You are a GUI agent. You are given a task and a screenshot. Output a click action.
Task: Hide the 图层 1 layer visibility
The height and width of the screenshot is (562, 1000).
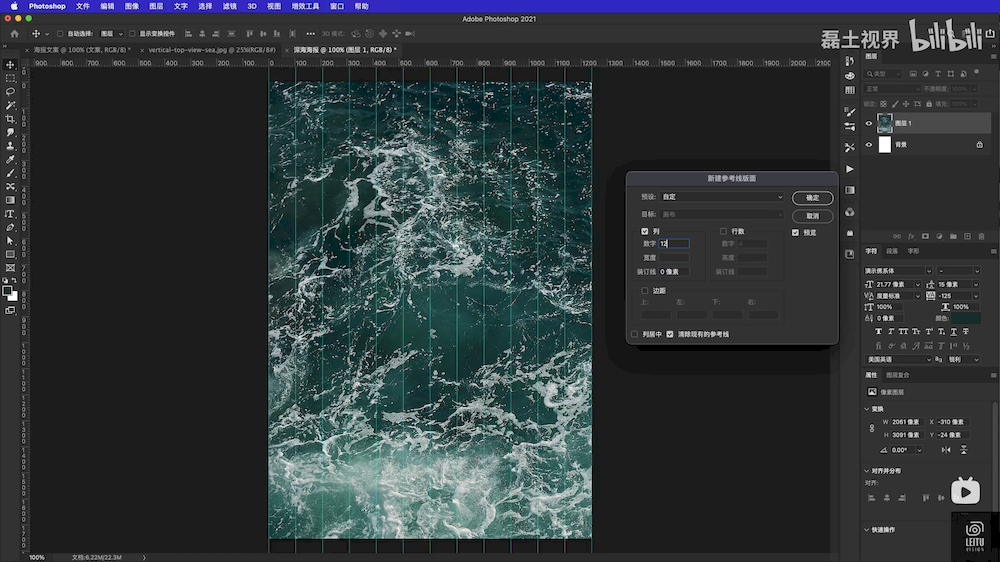click(868, 123)
